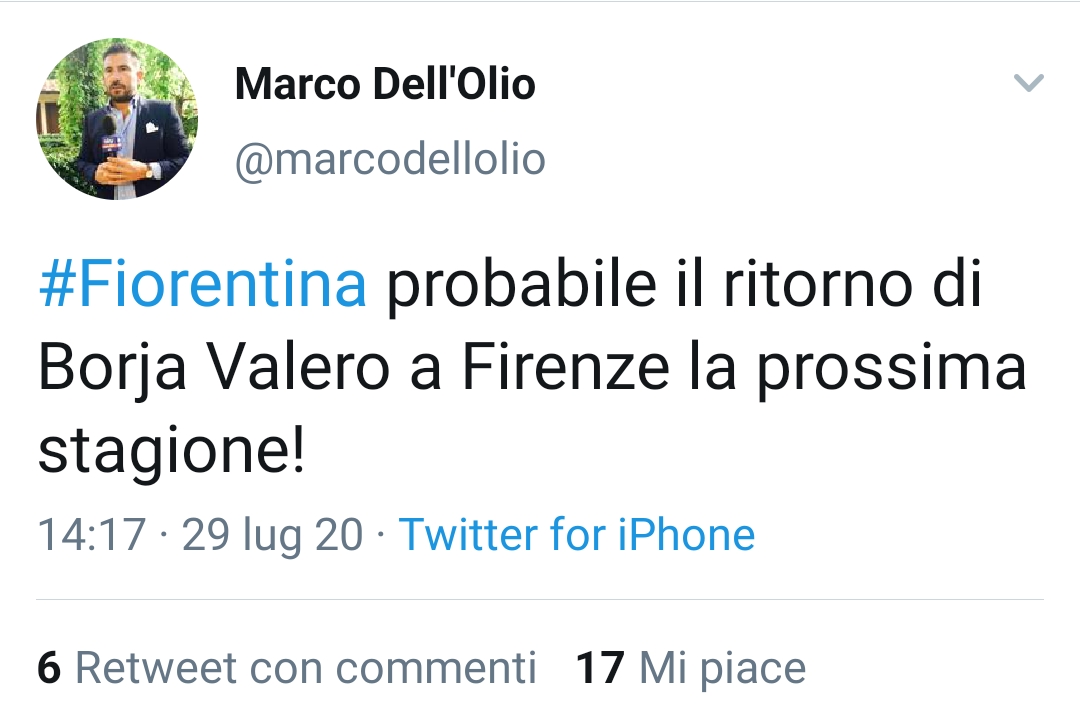Click the 29 lug 20 date

272,536
